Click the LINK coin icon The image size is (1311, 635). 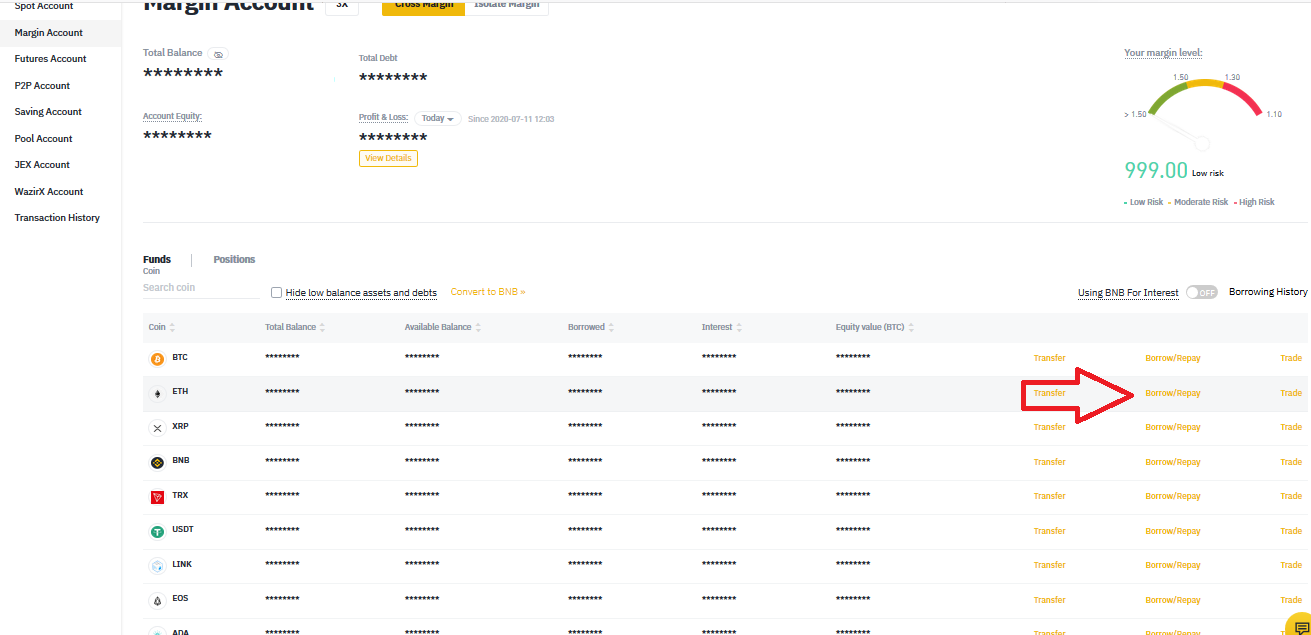point(157,566)
